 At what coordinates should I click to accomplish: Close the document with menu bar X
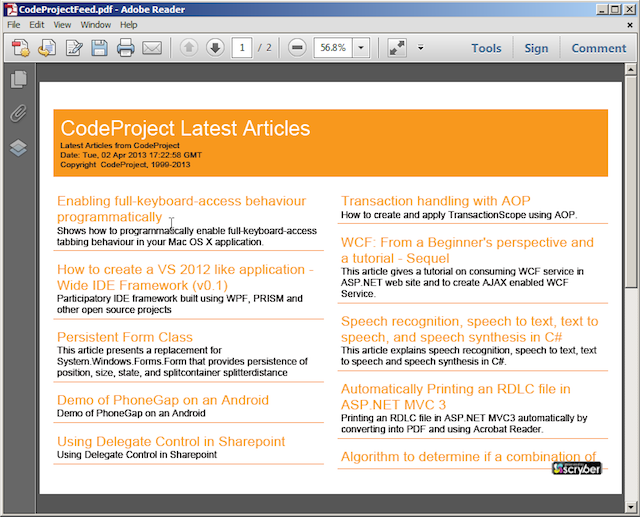pos(630,25)
